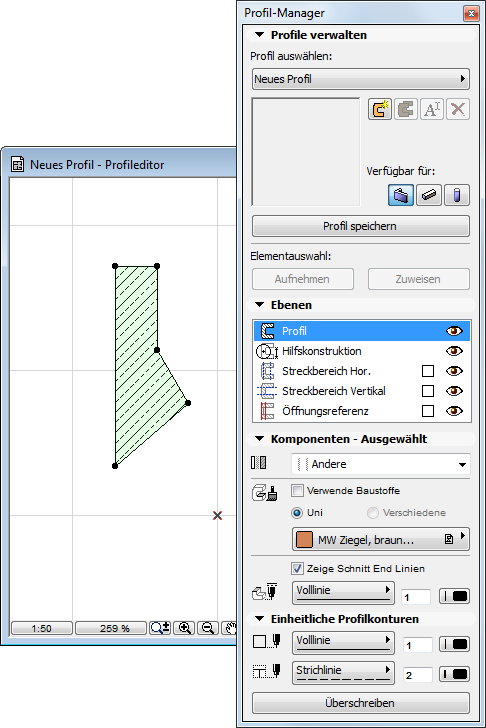Select the Profil layer row
Screen dimensions: 486x728
[362, 331]
